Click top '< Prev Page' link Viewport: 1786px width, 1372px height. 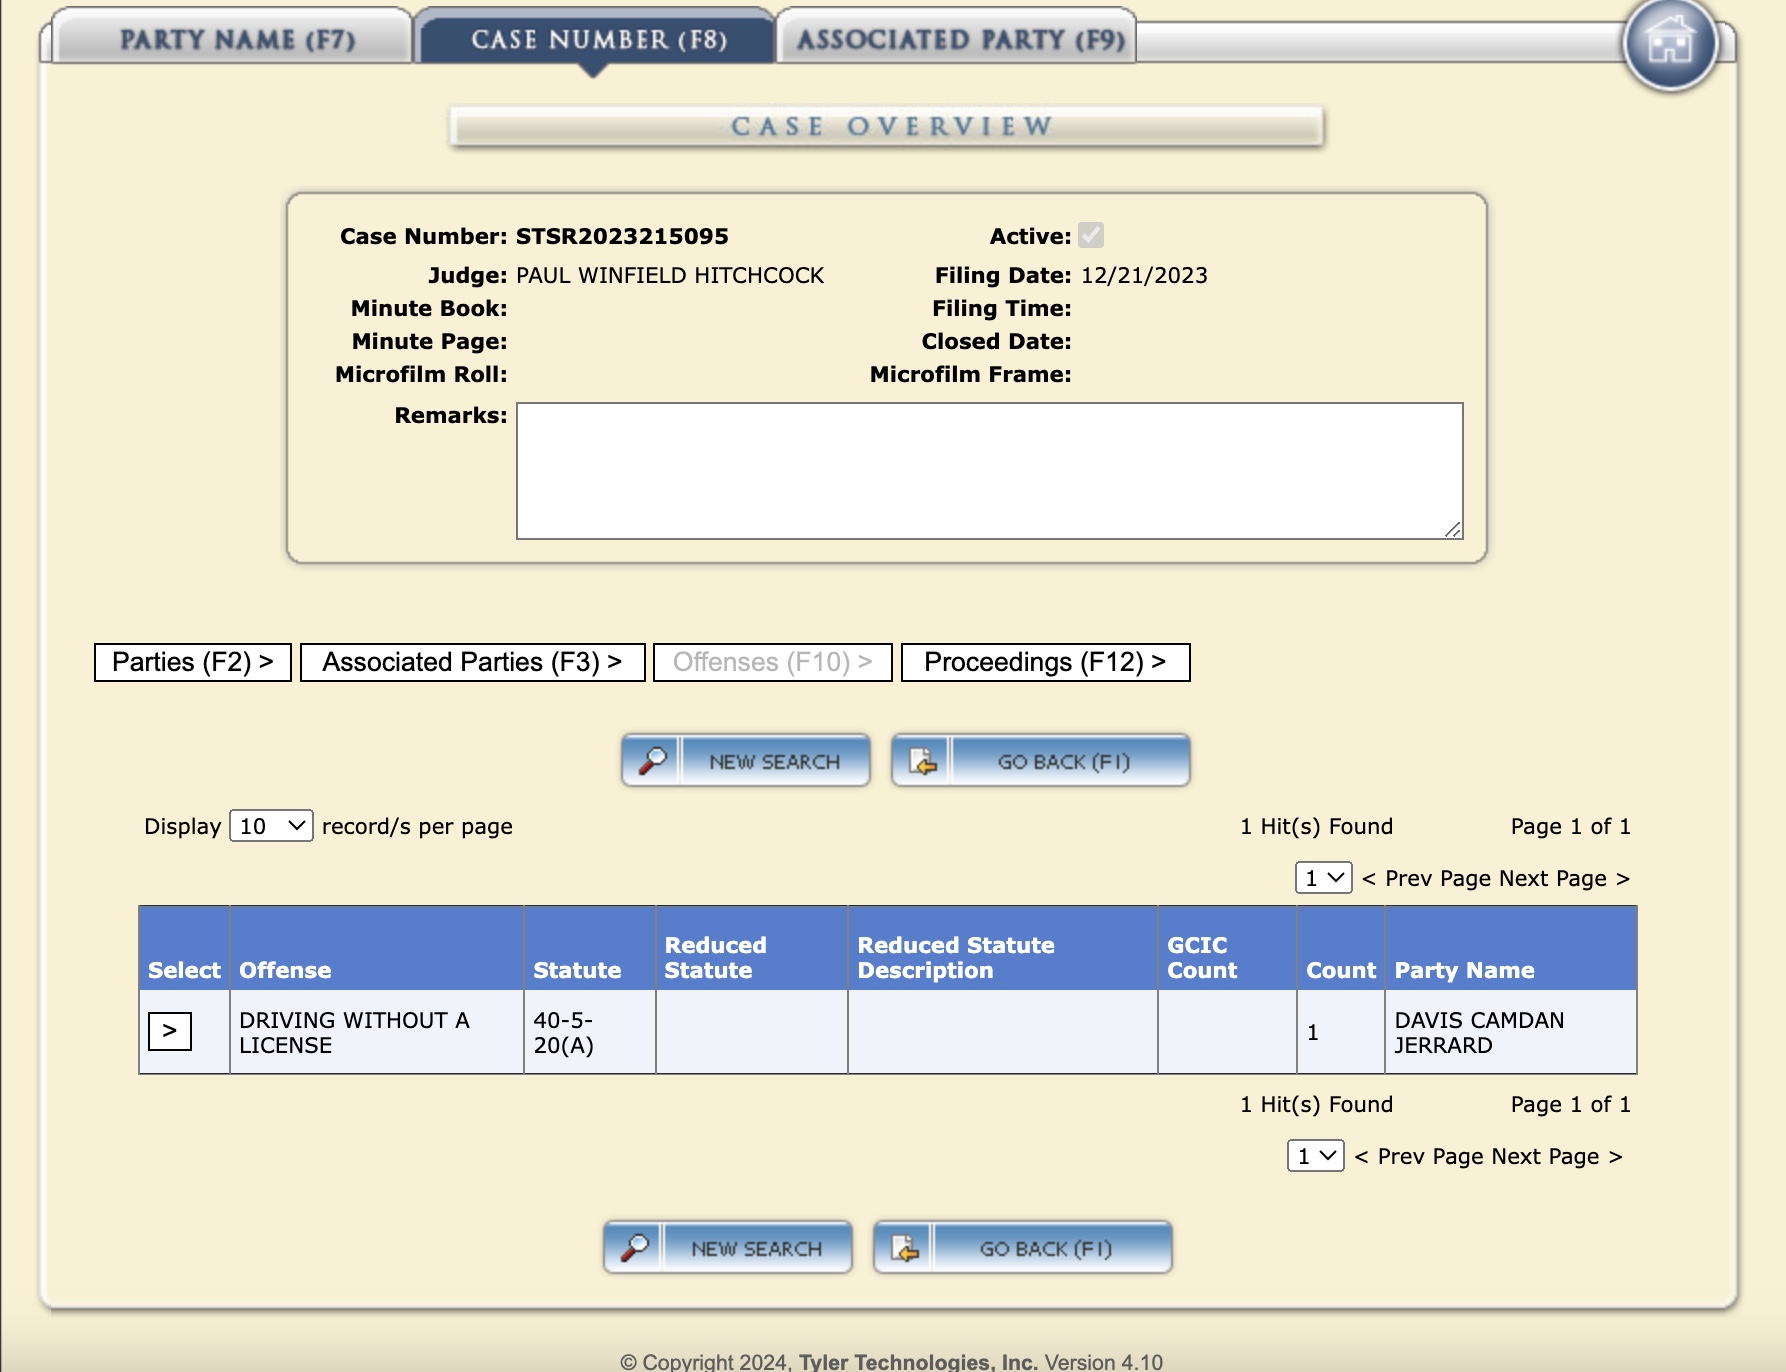(1426, 878)
